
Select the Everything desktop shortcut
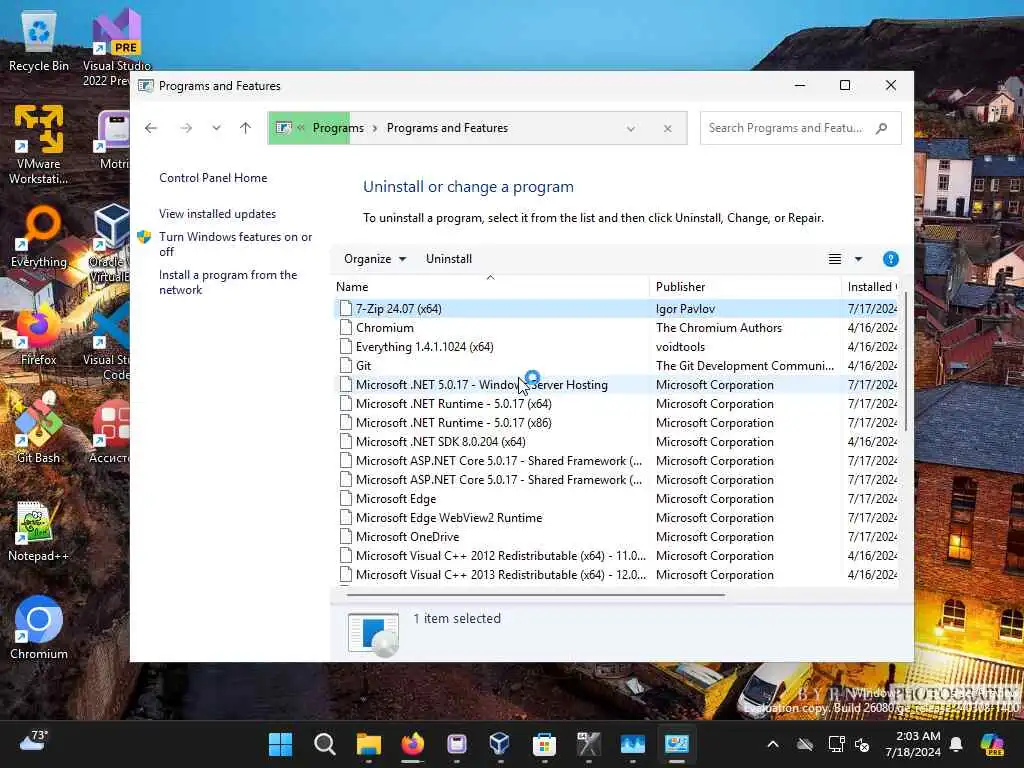click(39, 236)
